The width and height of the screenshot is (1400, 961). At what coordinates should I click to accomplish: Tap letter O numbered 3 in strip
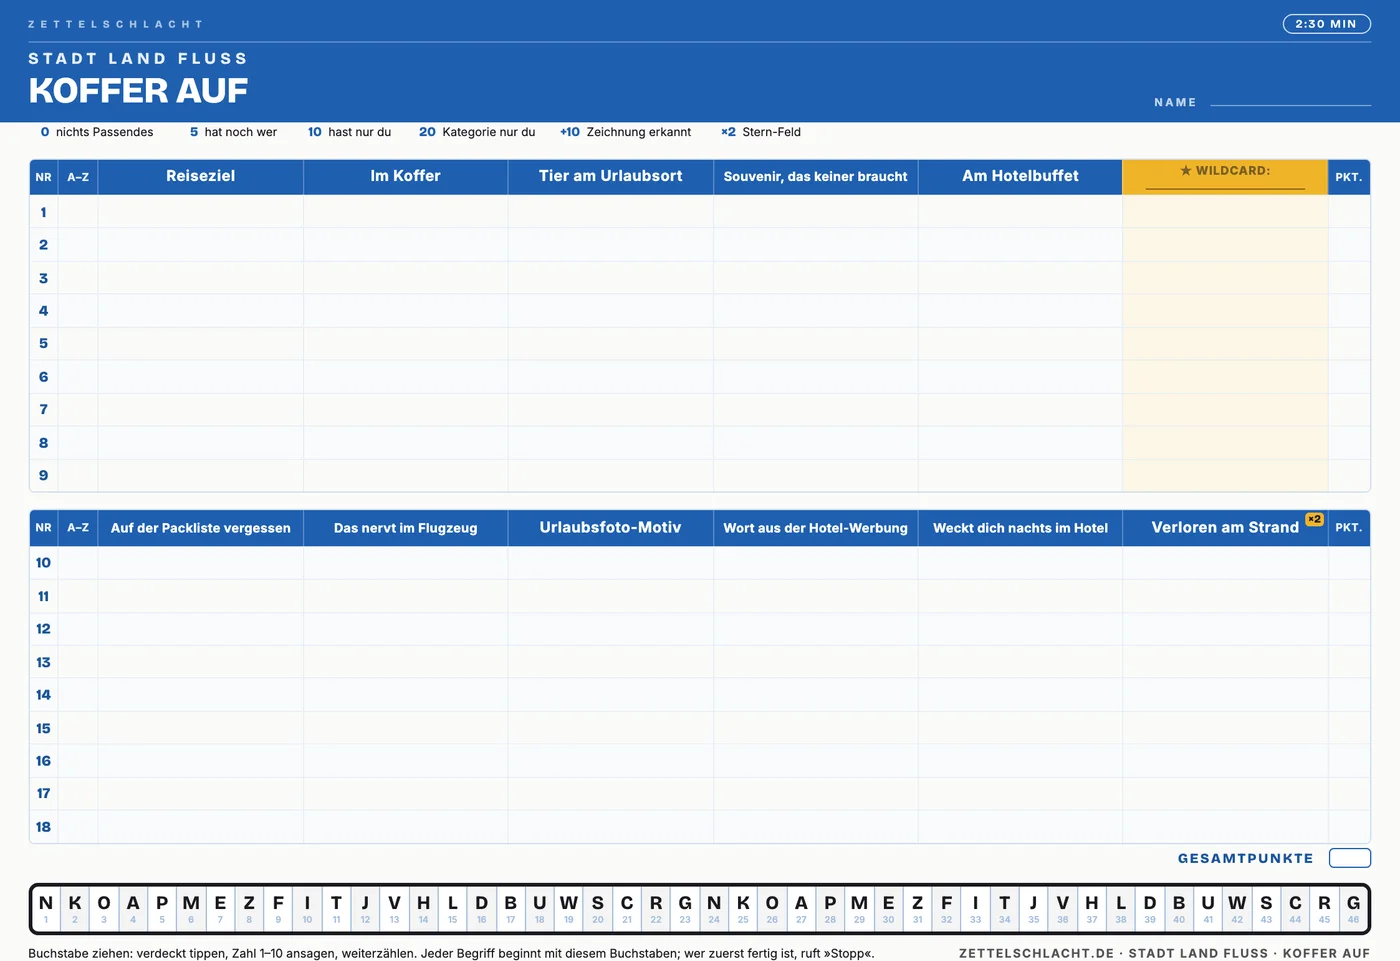104,908
